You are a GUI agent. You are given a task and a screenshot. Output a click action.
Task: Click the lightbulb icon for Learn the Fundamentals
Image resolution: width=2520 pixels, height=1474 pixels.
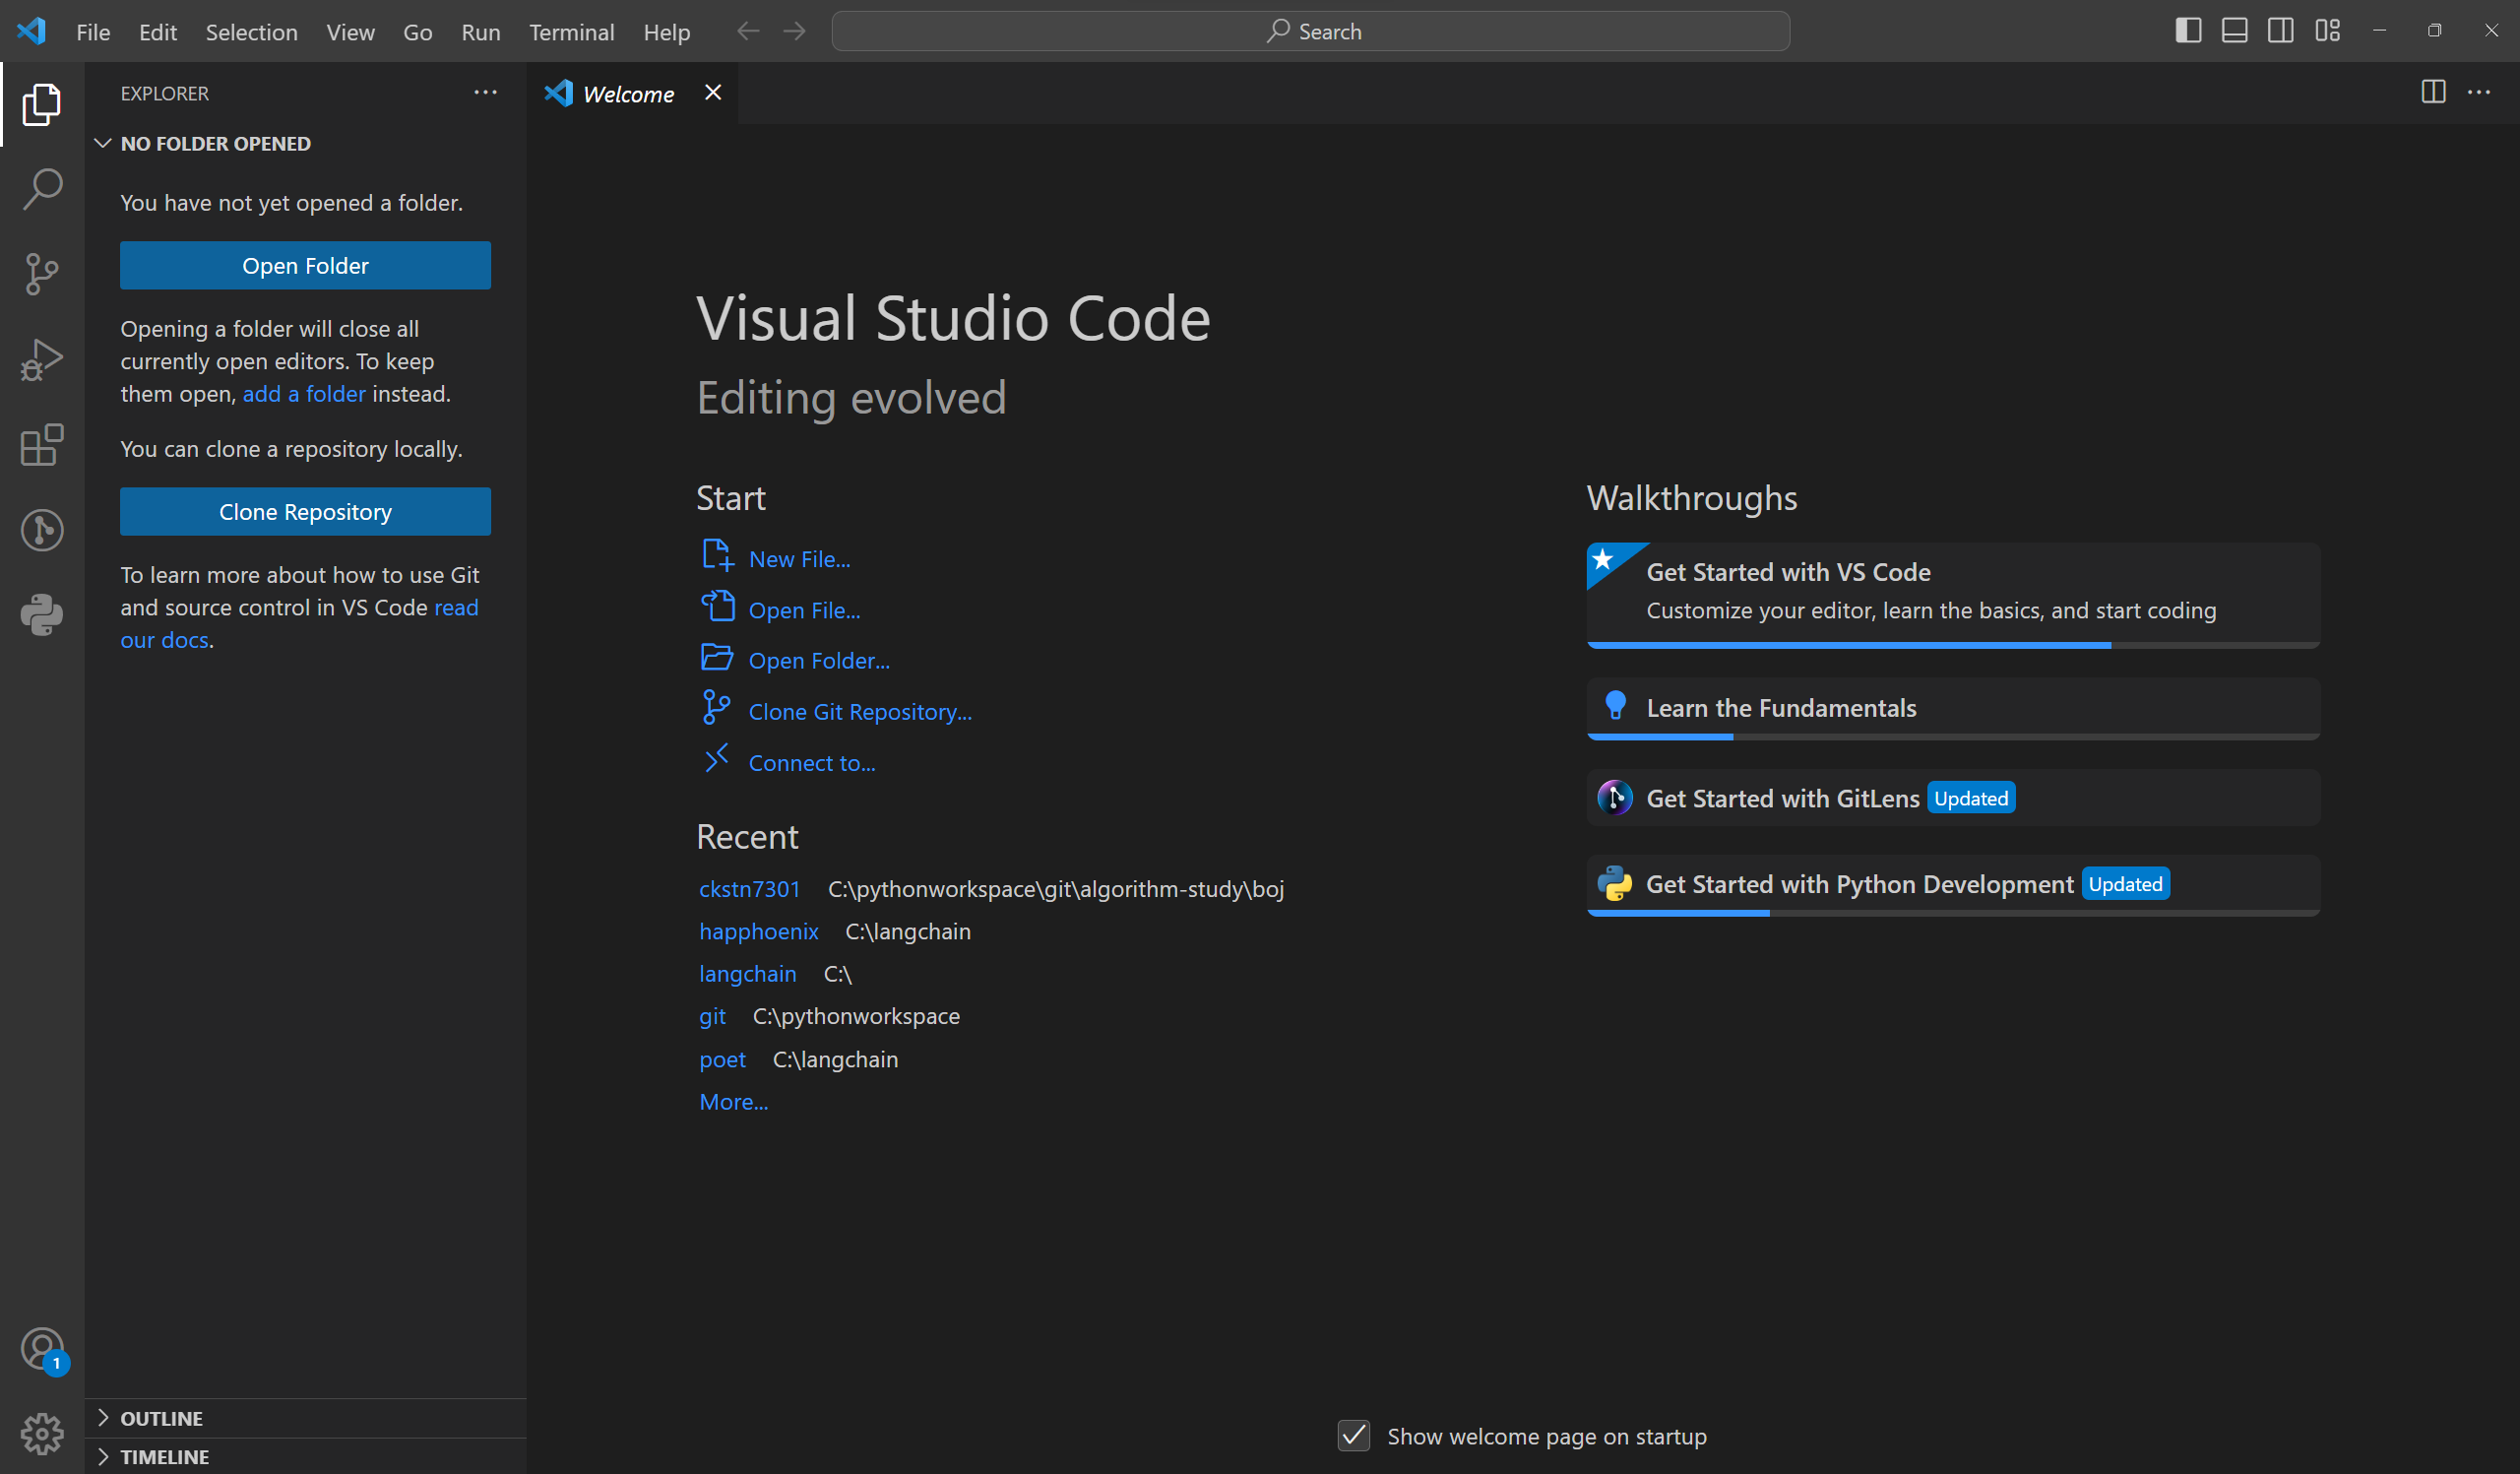tap(1615, 706)
